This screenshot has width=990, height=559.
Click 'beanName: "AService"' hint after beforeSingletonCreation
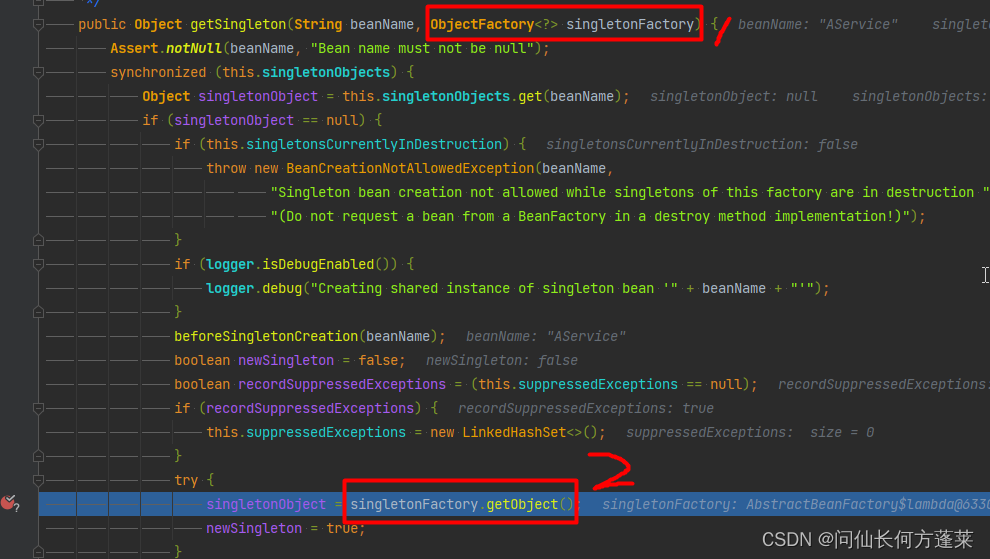546,337
